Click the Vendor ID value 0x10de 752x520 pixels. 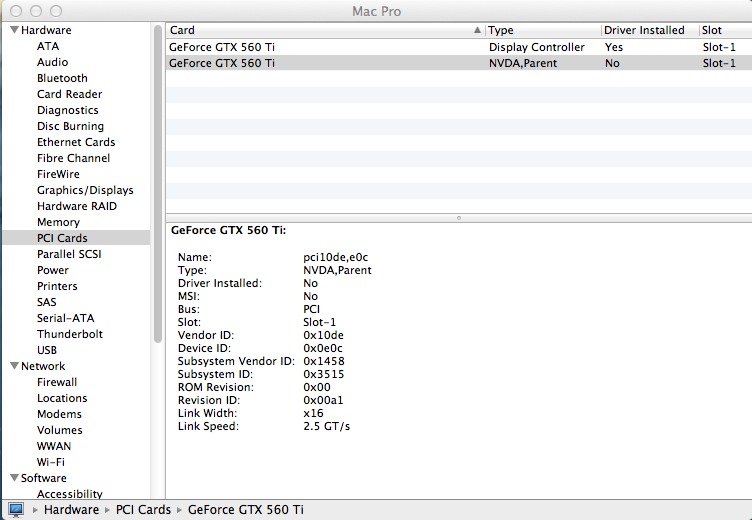point(323,335)
